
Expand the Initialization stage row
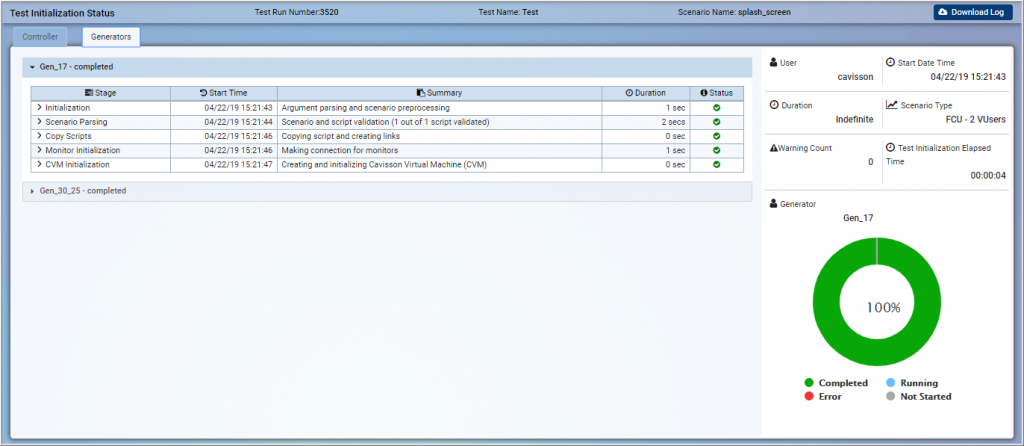pyautogui.click(x=39, y=108)
